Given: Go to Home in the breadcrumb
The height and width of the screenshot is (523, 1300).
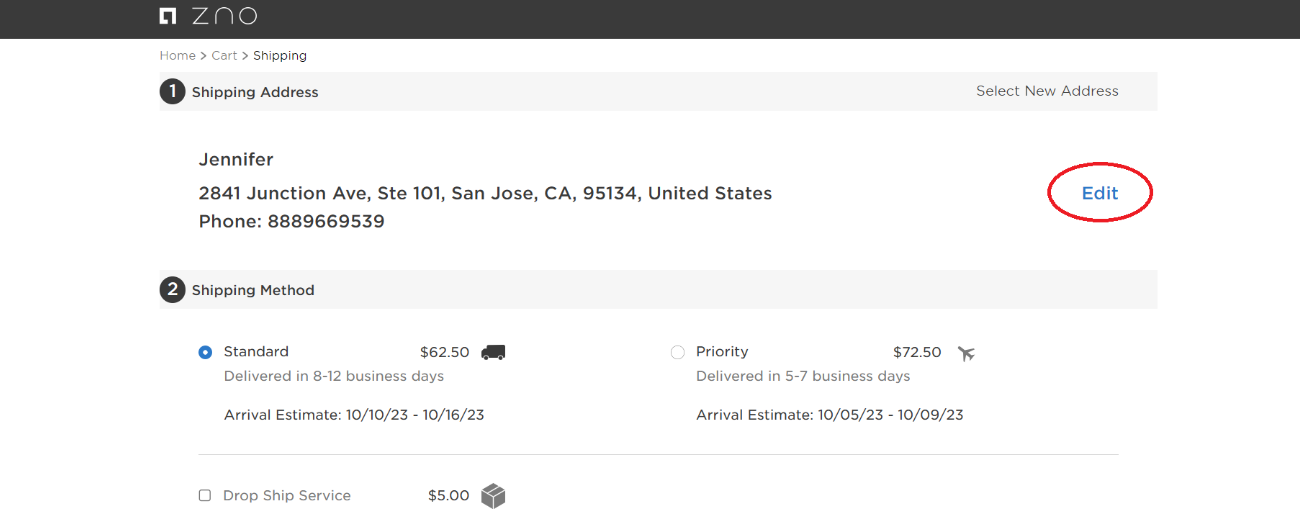Looking at the screenshot, I should (x=177, y=56).
